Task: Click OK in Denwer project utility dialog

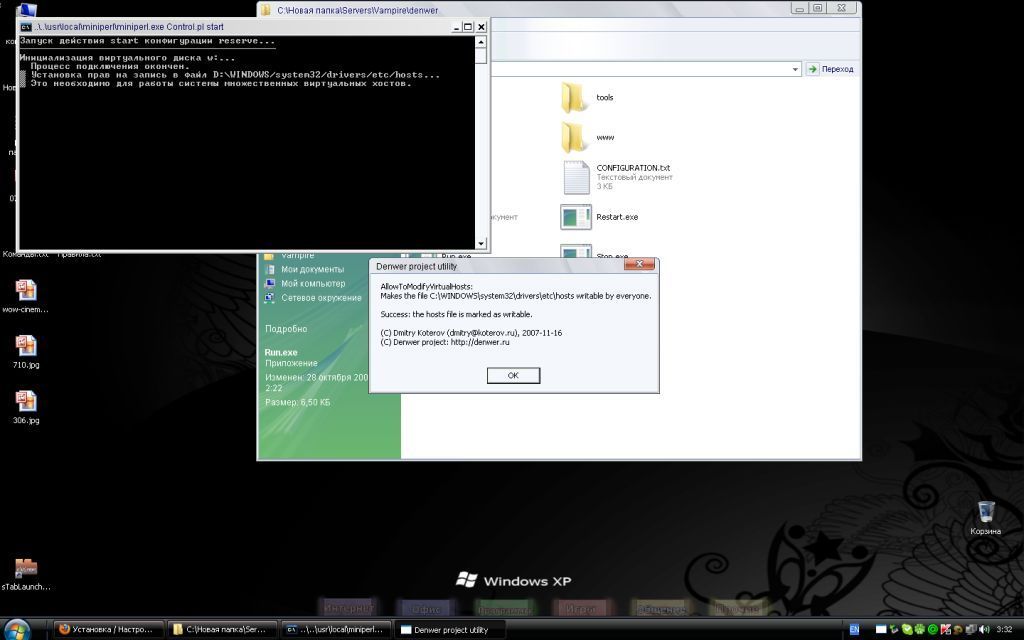Action: (513, 376)
